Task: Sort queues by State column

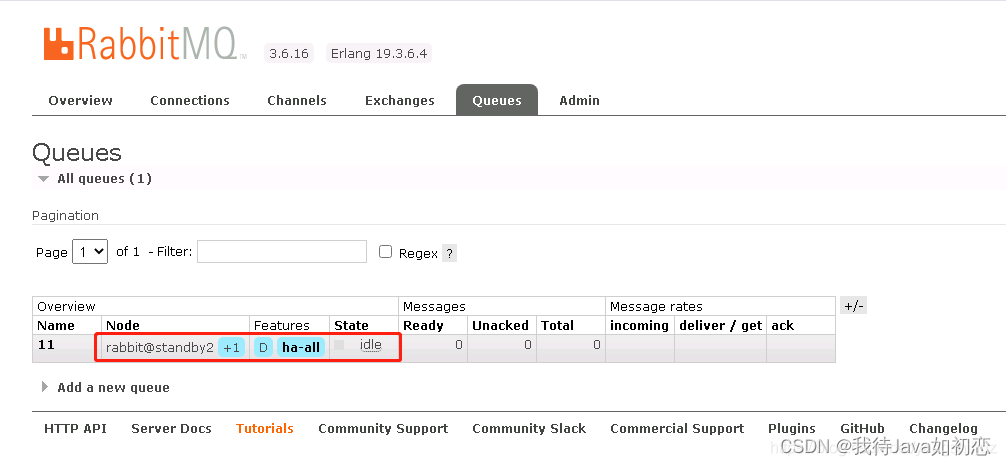Action: click(352, 325)
